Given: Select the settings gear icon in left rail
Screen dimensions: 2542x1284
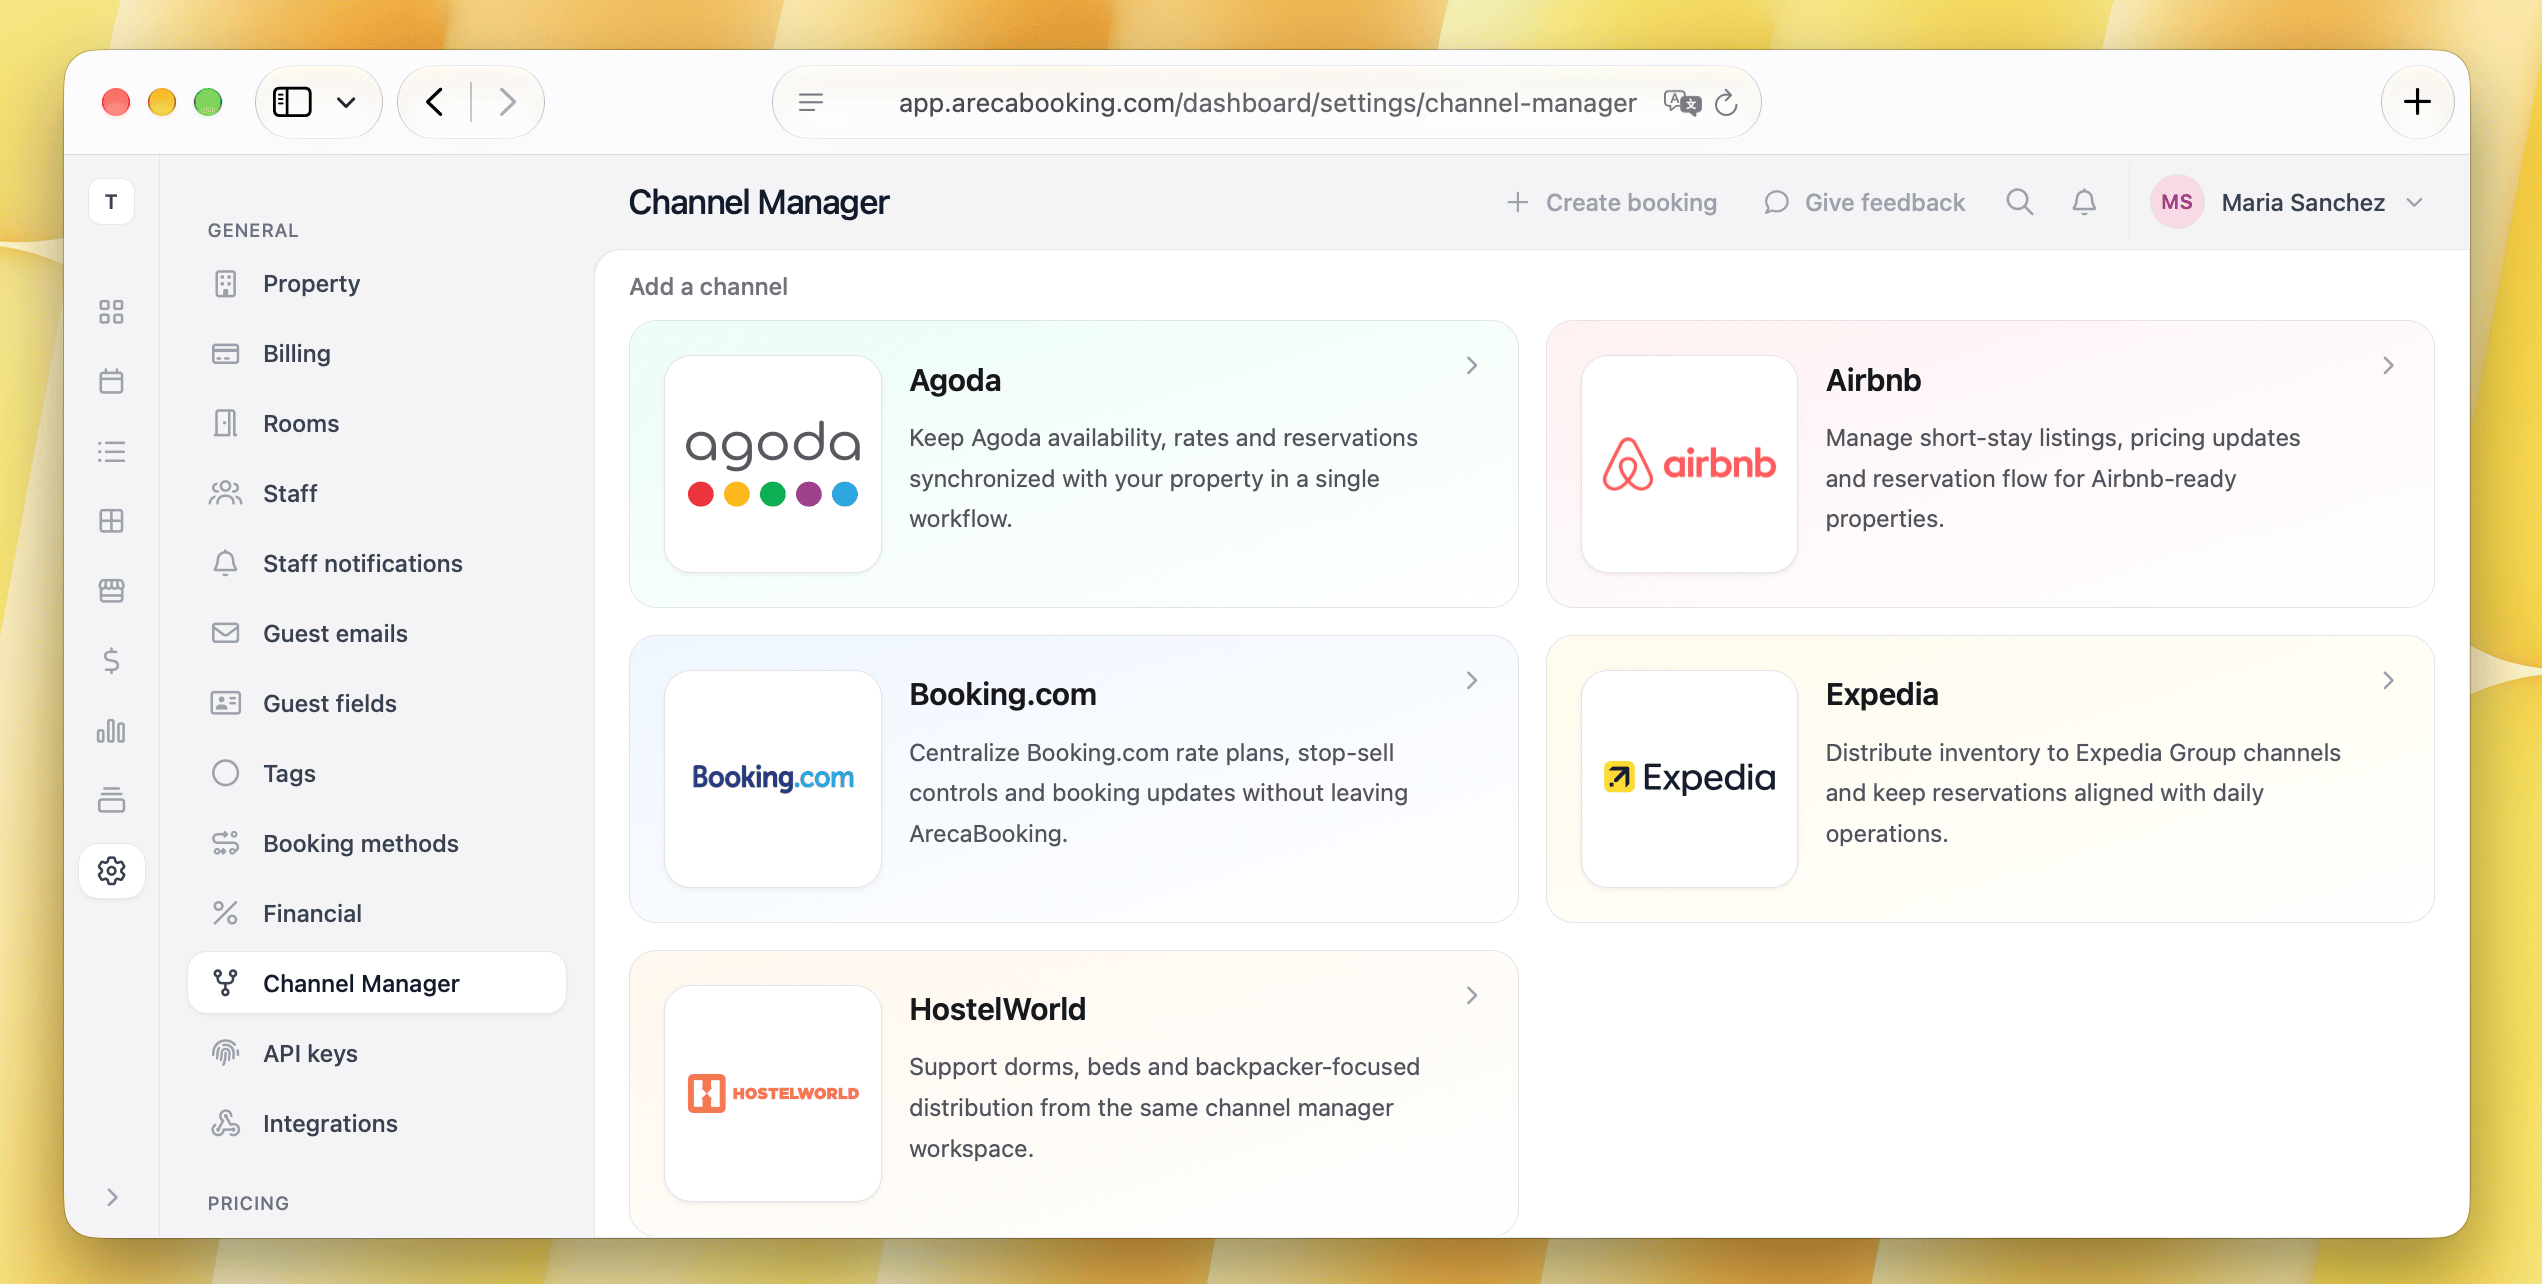Looking at the screenshot, I should click(x=111, y=871).
